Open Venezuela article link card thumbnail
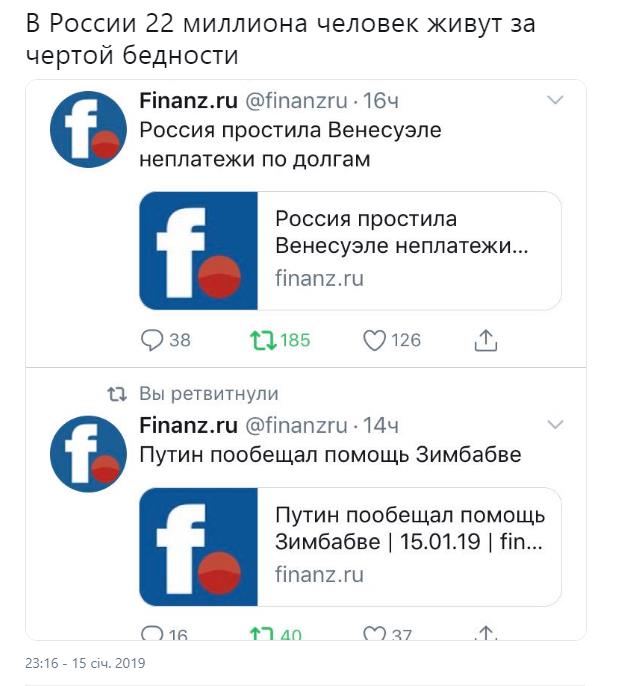 pos(199,250)
